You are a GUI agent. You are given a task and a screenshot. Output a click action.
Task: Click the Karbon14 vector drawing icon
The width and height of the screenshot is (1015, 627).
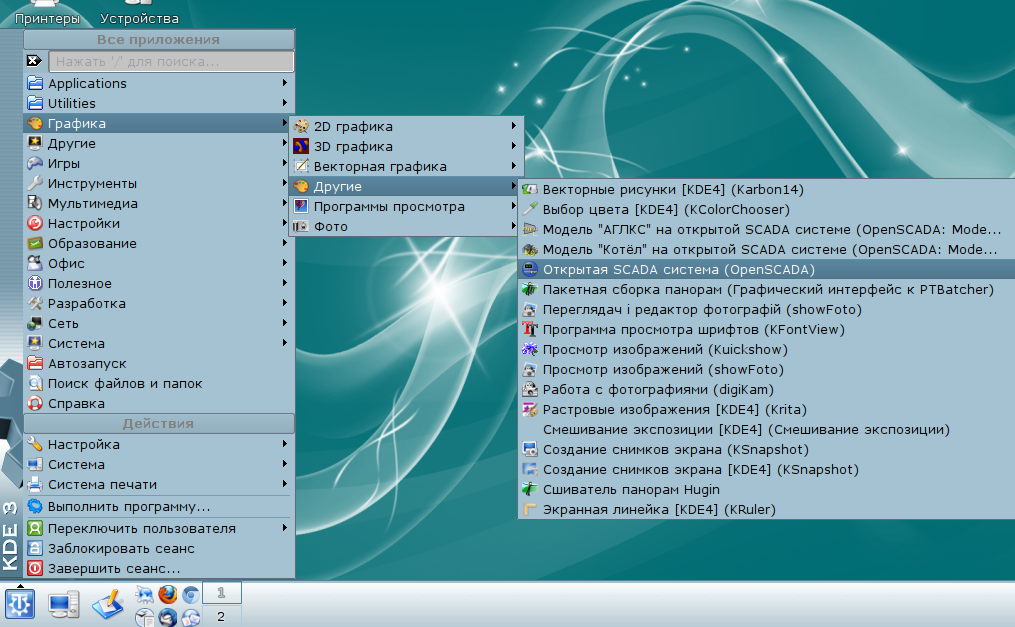point(530,190)
